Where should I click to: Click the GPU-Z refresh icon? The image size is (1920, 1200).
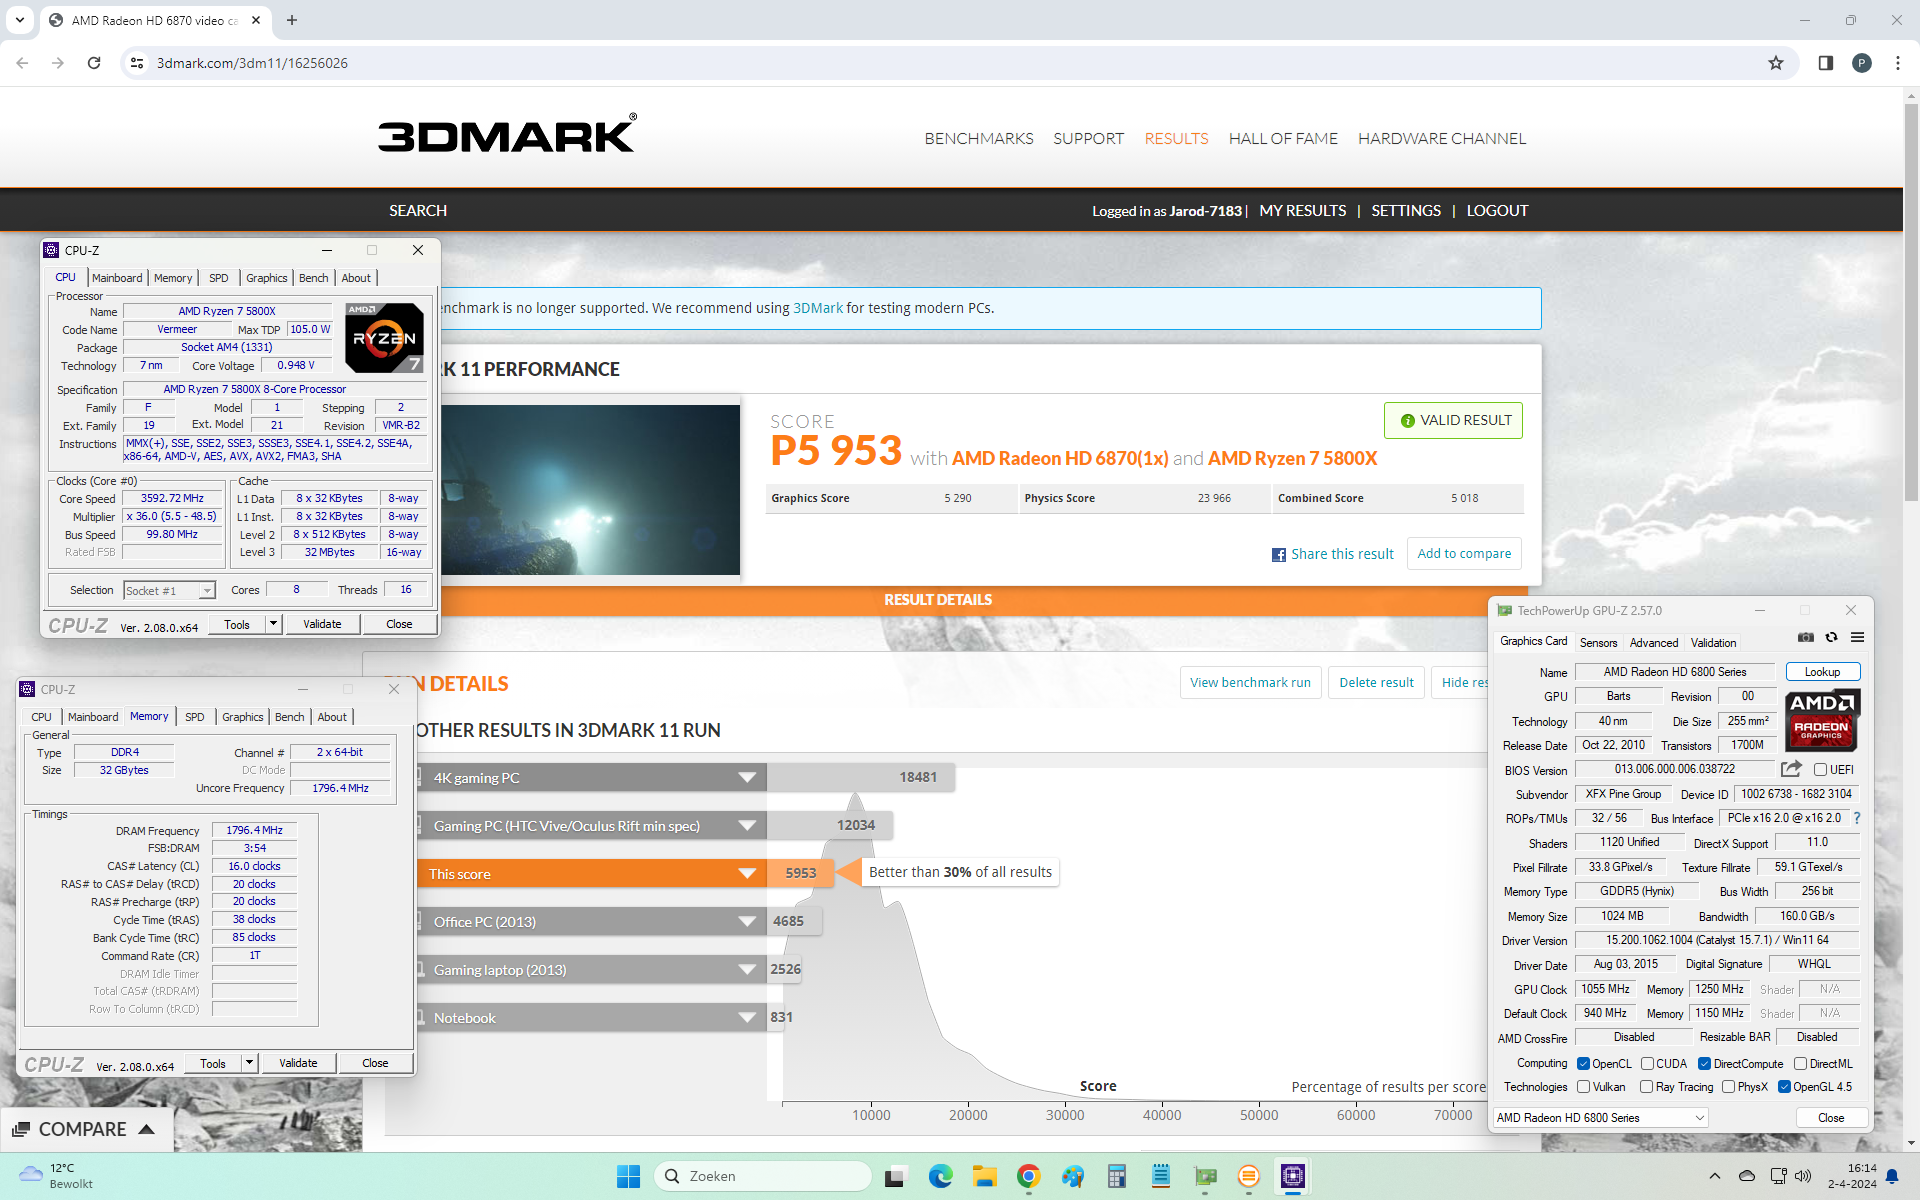pos(1831,638)
